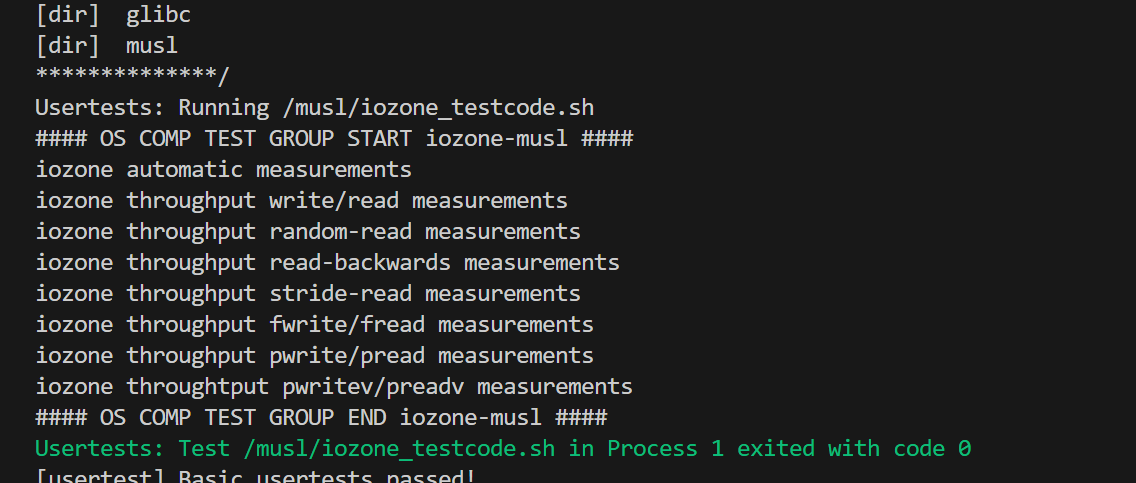Viewport: 1136px width, 483px height.
Task: Click the misspelled word throughtput
Action: pyautogui.click(x=197, y=387)
